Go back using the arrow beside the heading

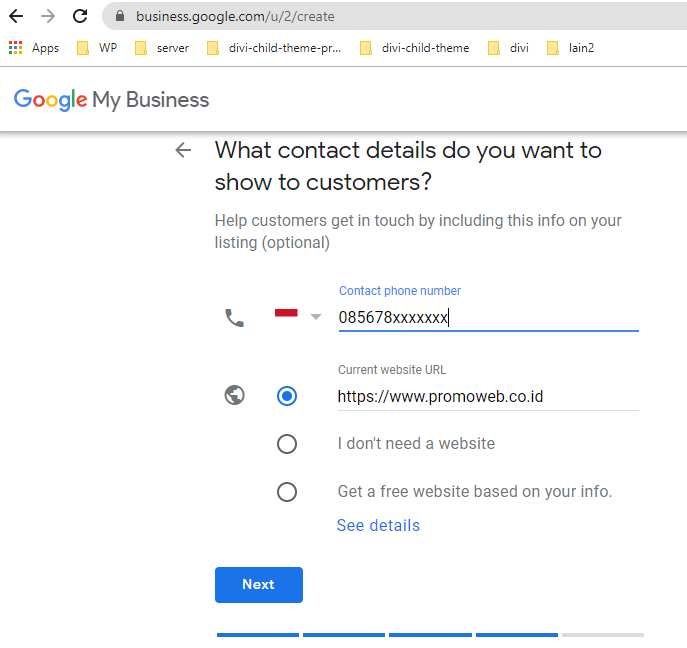point(183,150)
